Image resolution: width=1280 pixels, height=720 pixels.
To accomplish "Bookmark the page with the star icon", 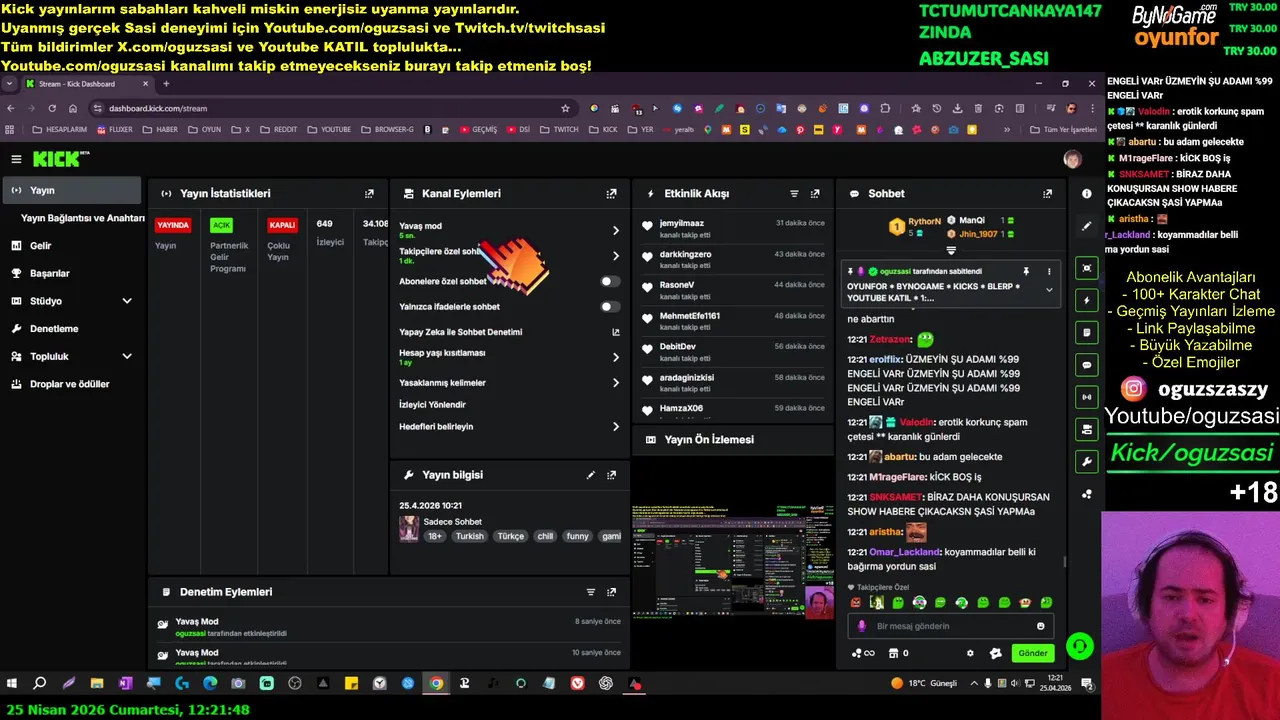I will pos(565,108).
